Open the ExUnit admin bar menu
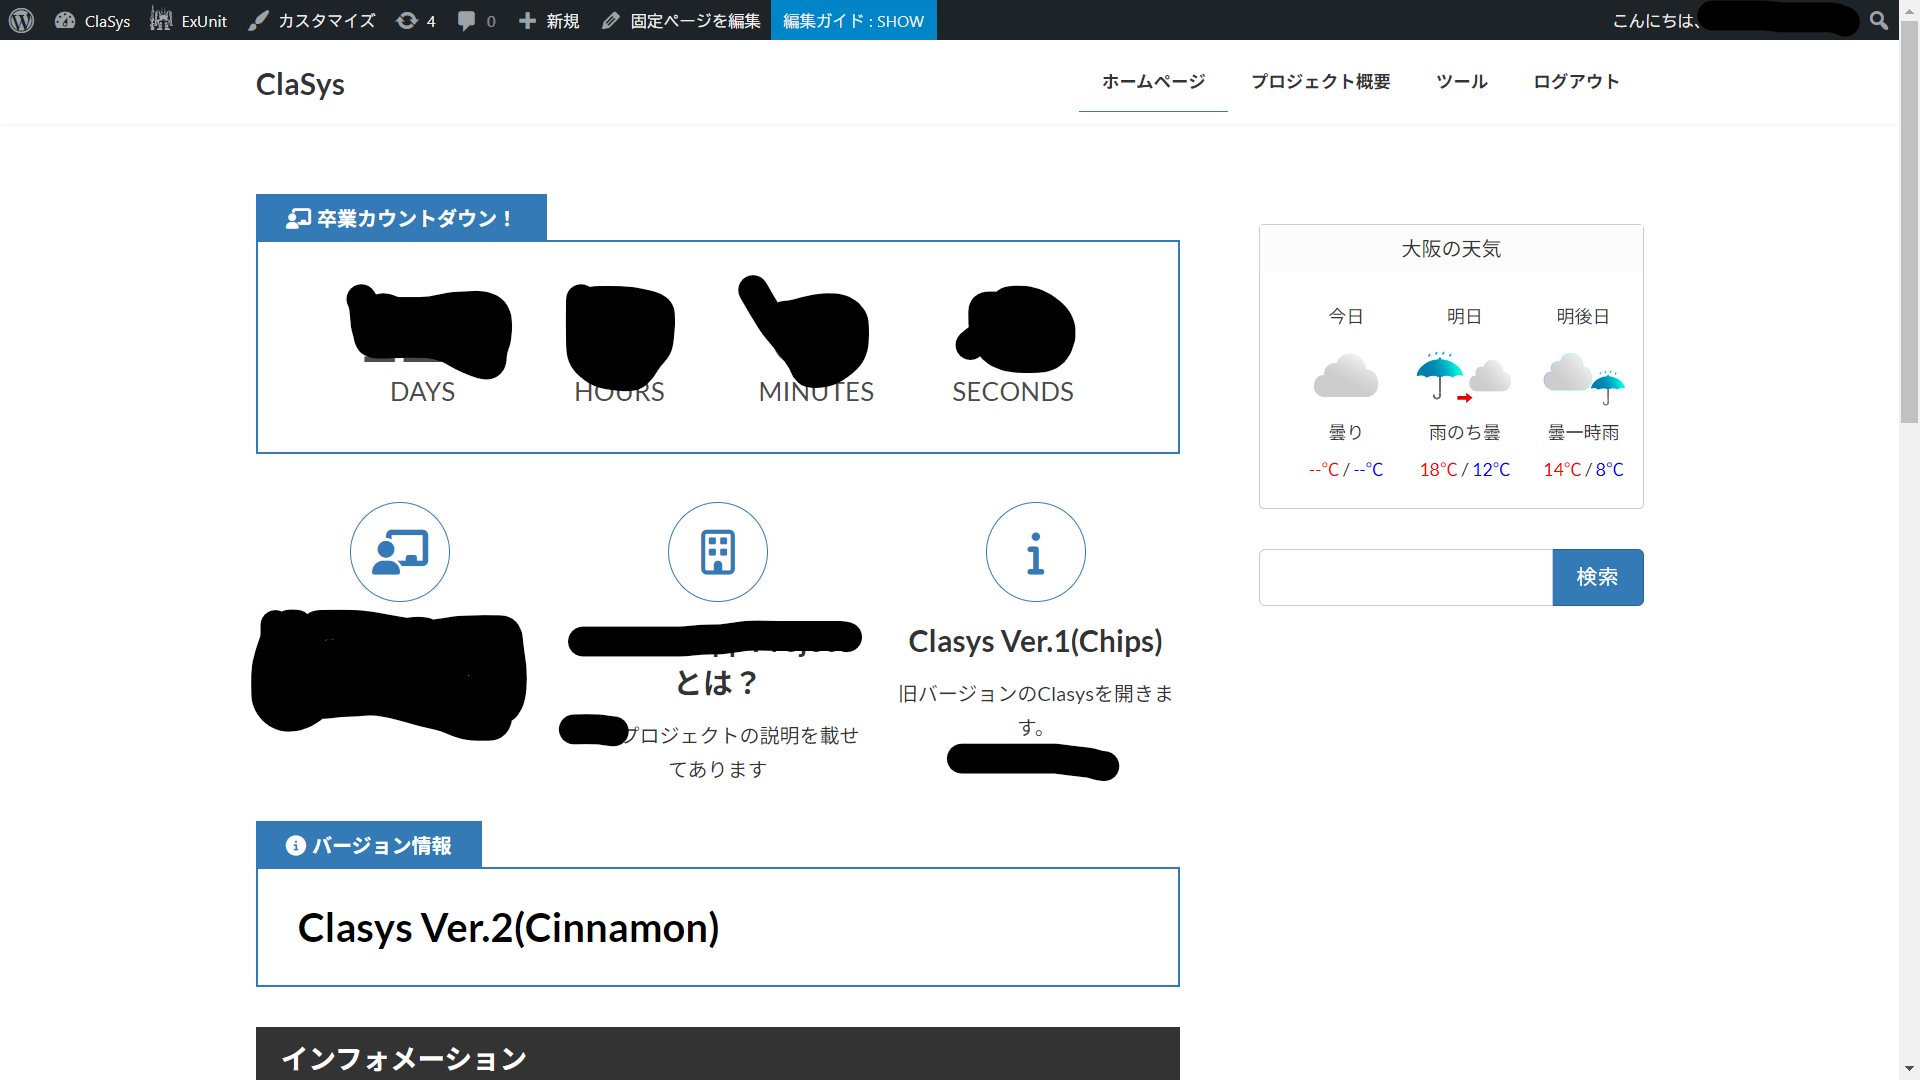Screen dimensions: 1920x1080 pos(189,20)
